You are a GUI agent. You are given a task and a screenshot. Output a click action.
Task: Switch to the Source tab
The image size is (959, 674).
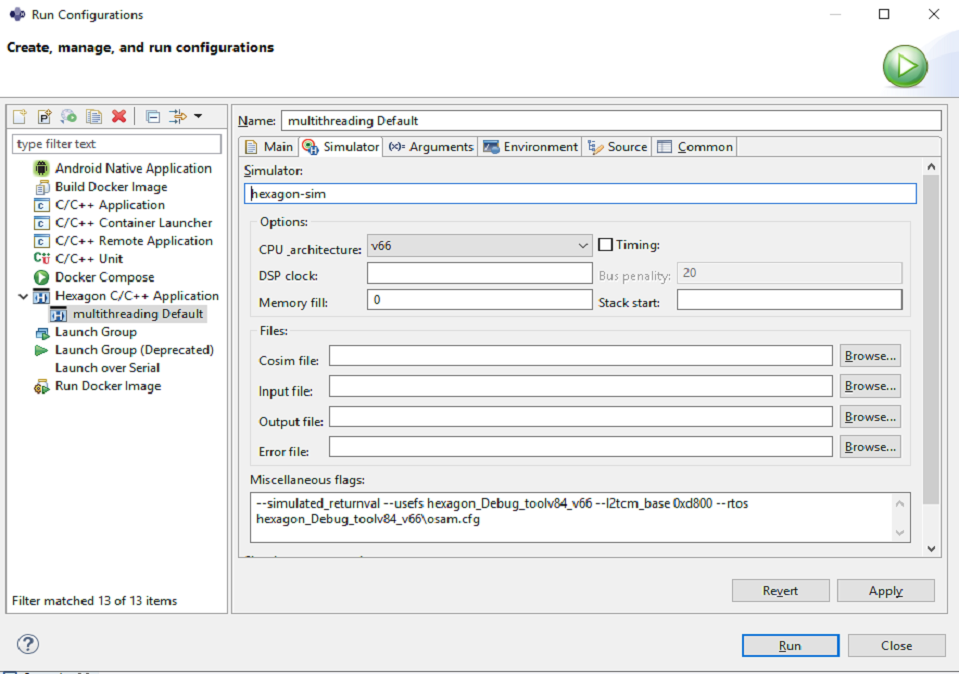pos(618,147)
